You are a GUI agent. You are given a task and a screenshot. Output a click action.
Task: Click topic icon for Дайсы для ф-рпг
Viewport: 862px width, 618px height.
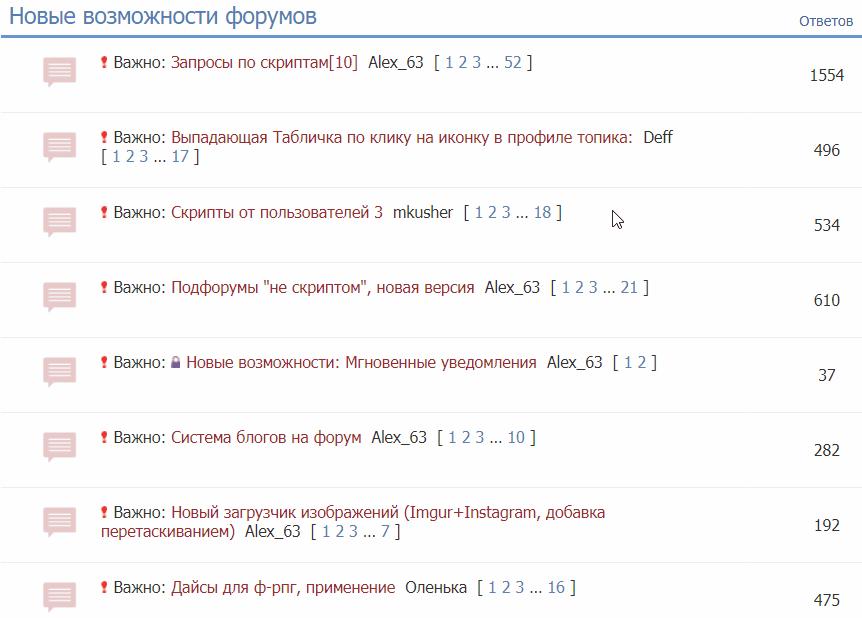click(59, 597)
